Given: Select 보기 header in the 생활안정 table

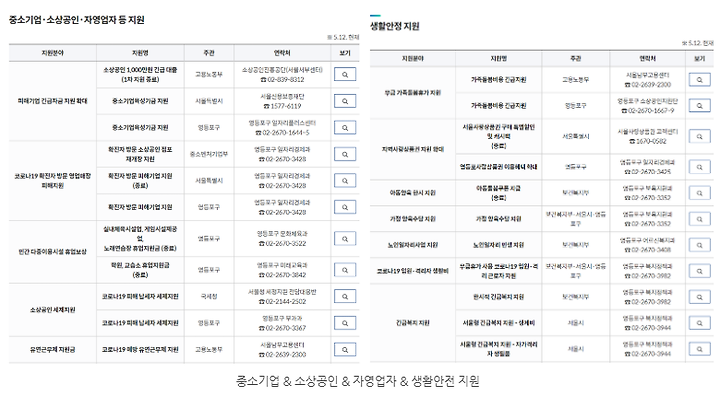Looking at the screenshot, I should coord(699,58).
